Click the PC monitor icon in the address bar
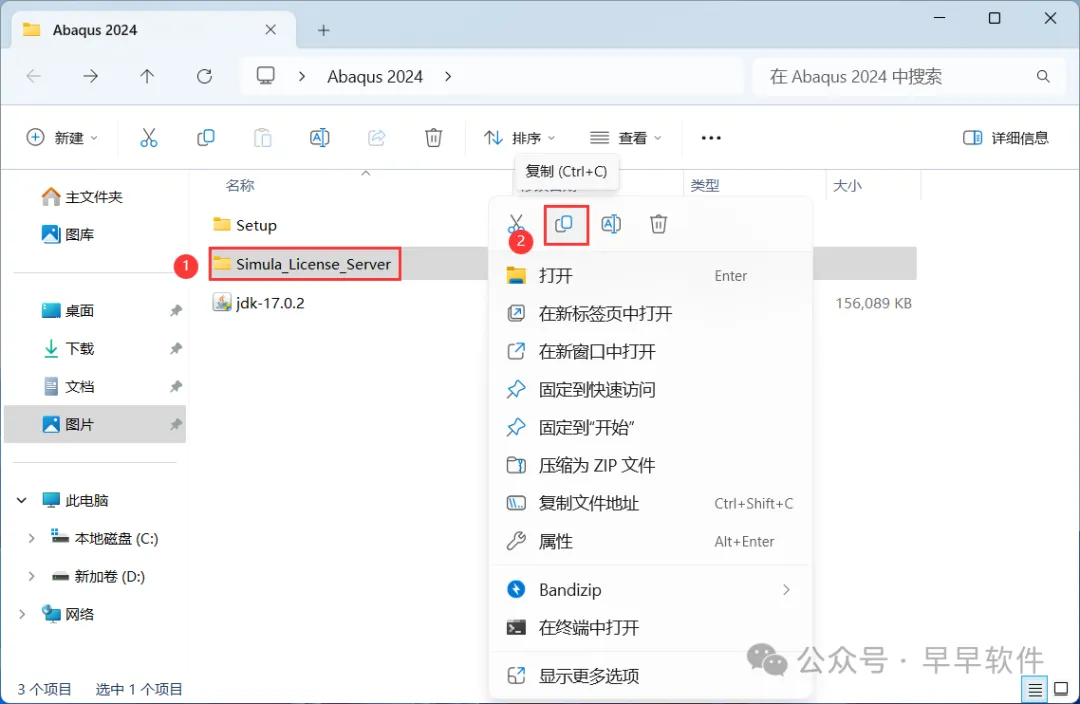1080x704 pixels. pos(266,76)
